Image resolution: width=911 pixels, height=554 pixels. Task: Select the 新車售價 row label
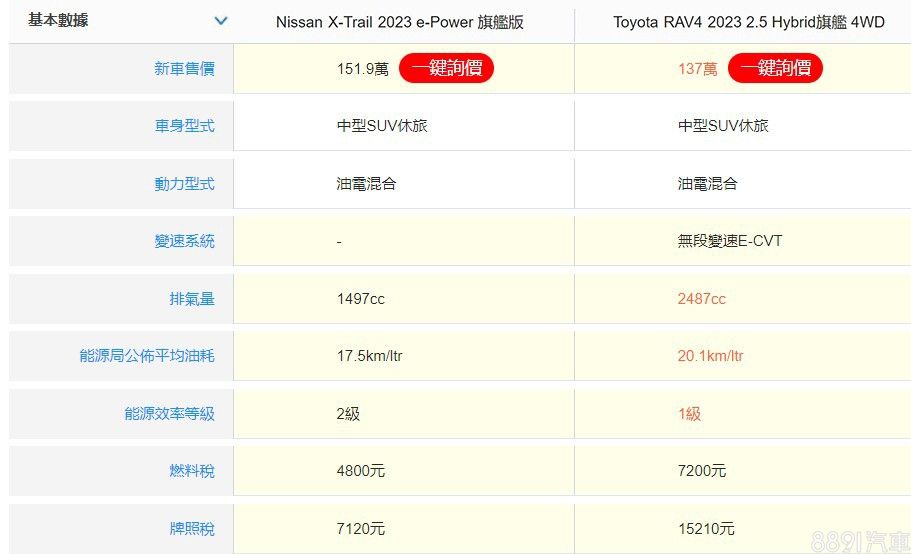tap(184, 69)
